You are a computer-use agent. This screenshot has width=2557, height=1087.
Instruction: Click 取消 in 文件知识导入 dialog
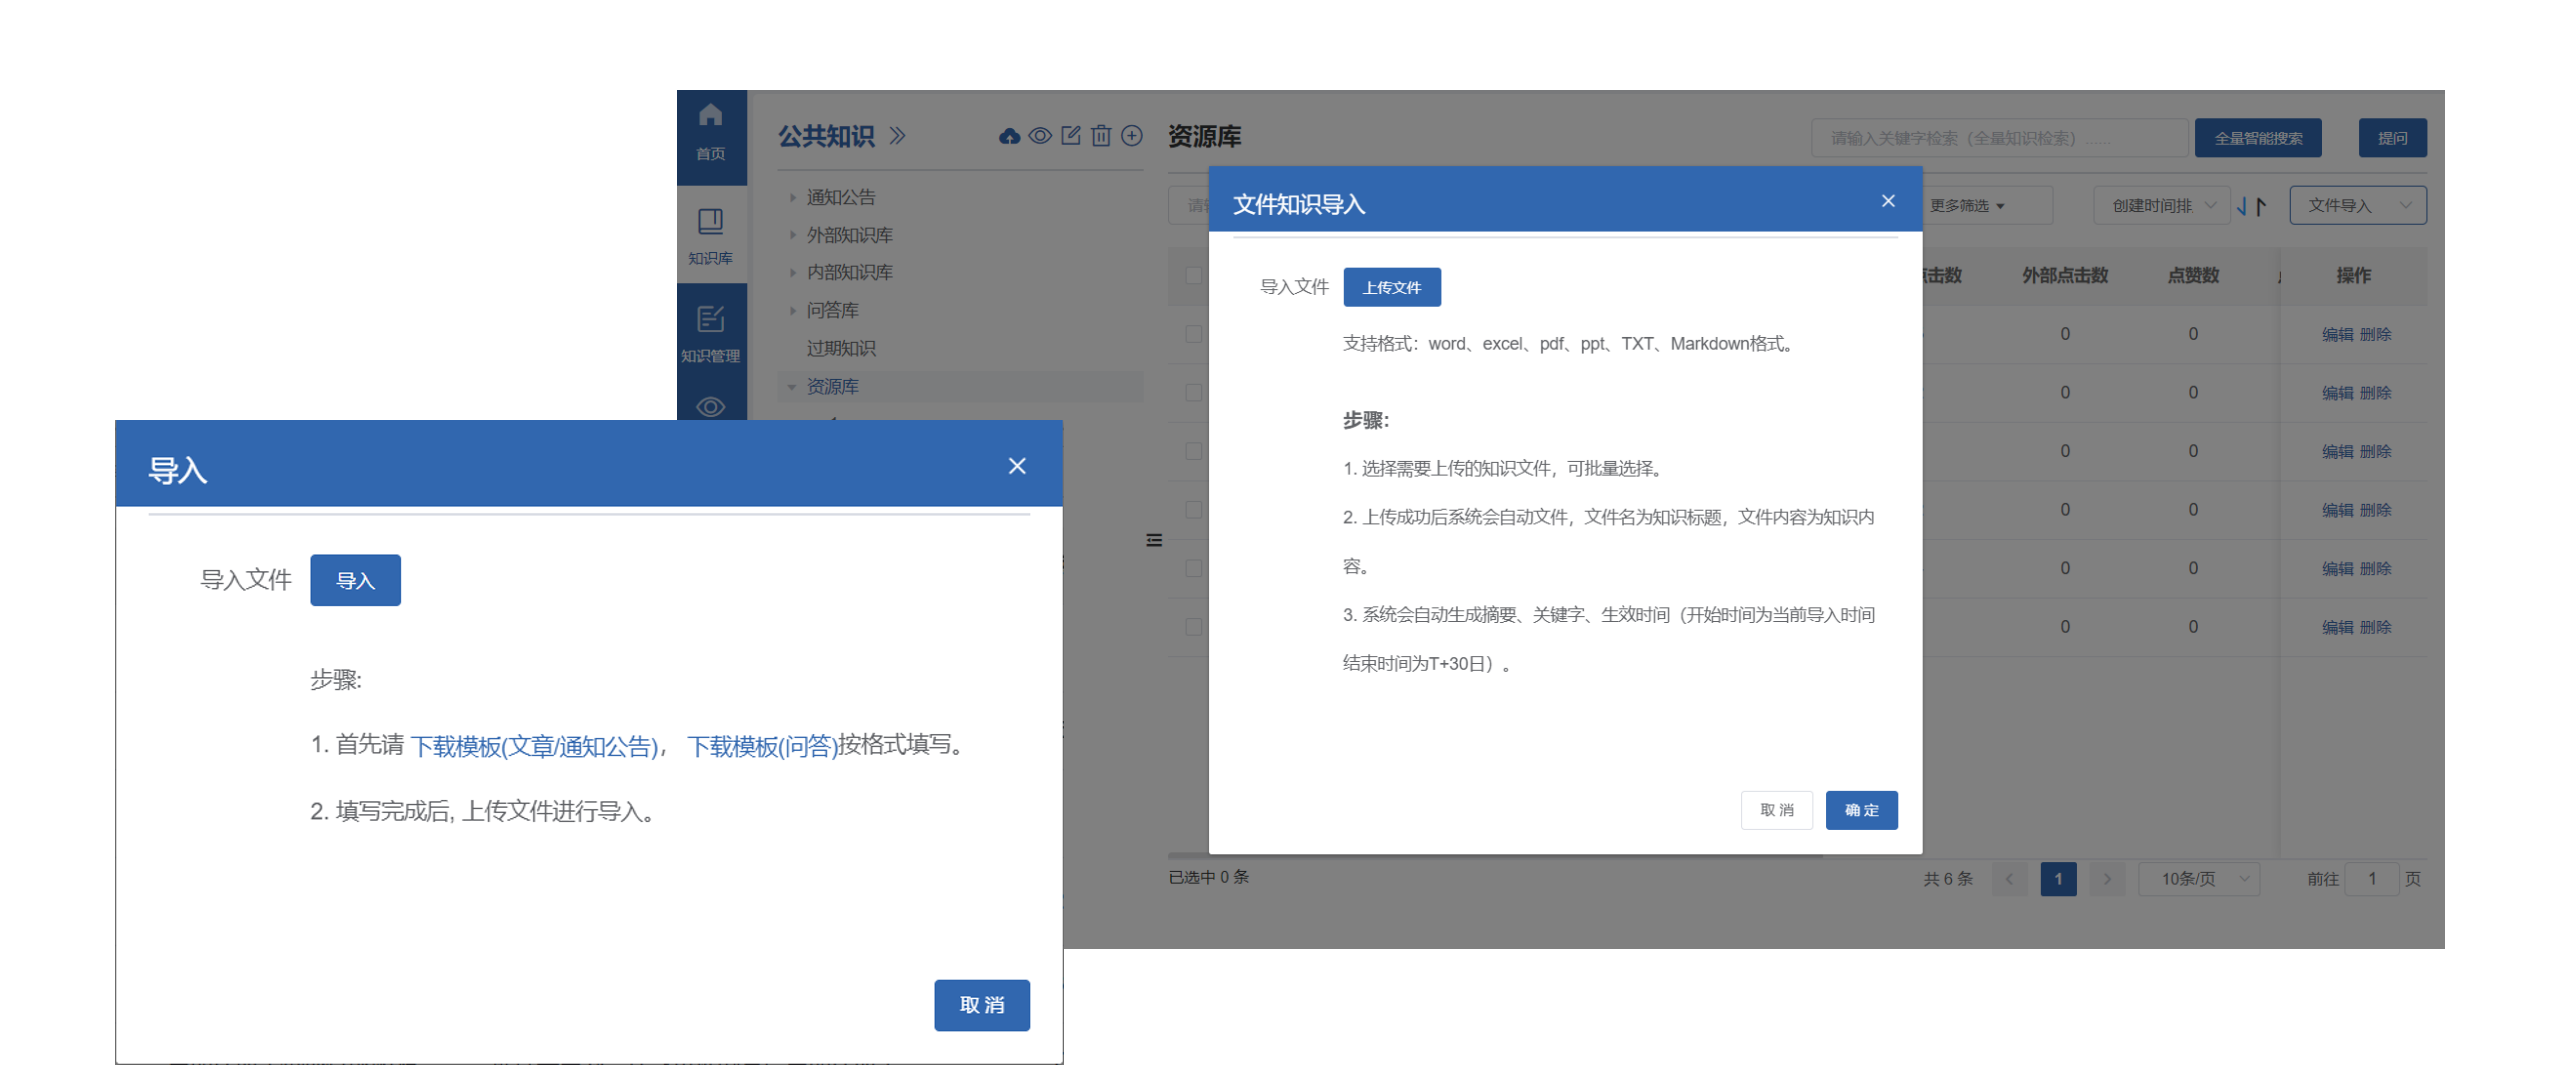pyautogui.click(x=1776, y=811)
